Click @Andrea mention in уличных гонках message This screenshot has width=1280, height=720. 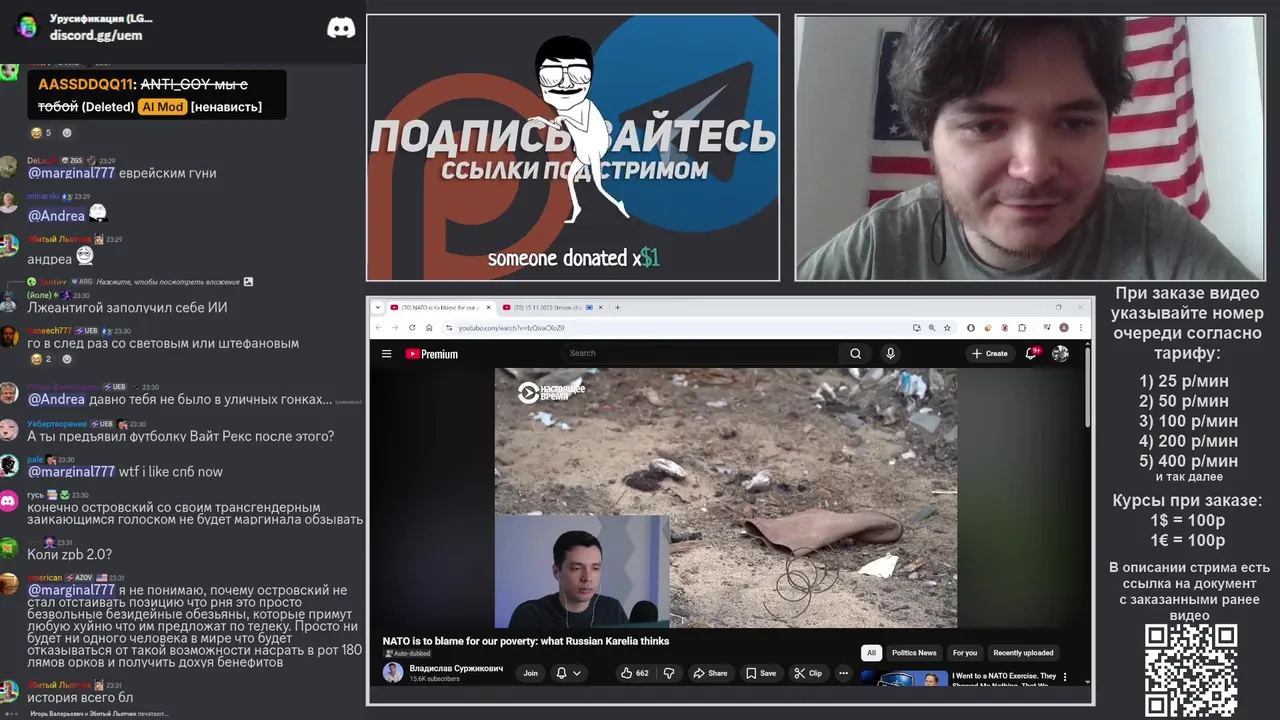click(56, 399)
